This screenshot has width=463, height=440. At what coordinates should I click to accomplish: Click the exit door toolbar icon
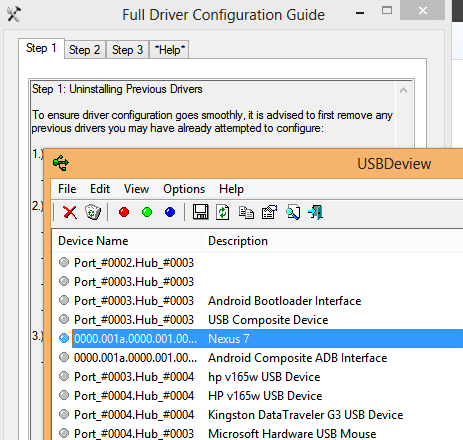click(x=316, y=212)
